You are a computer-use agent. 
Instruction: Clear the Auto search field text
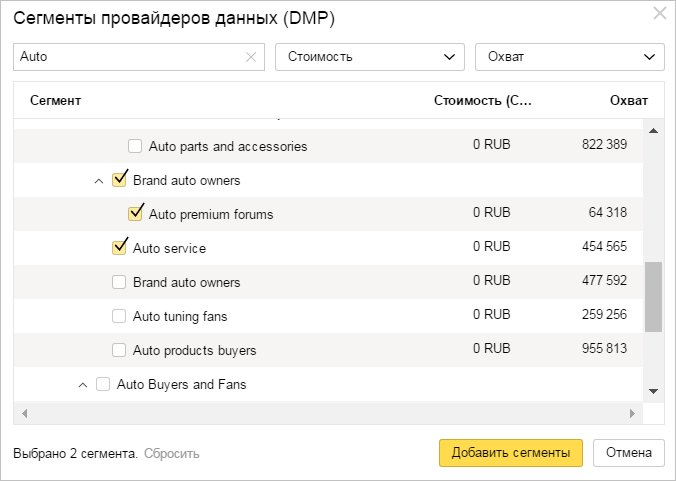click(251, 57)
